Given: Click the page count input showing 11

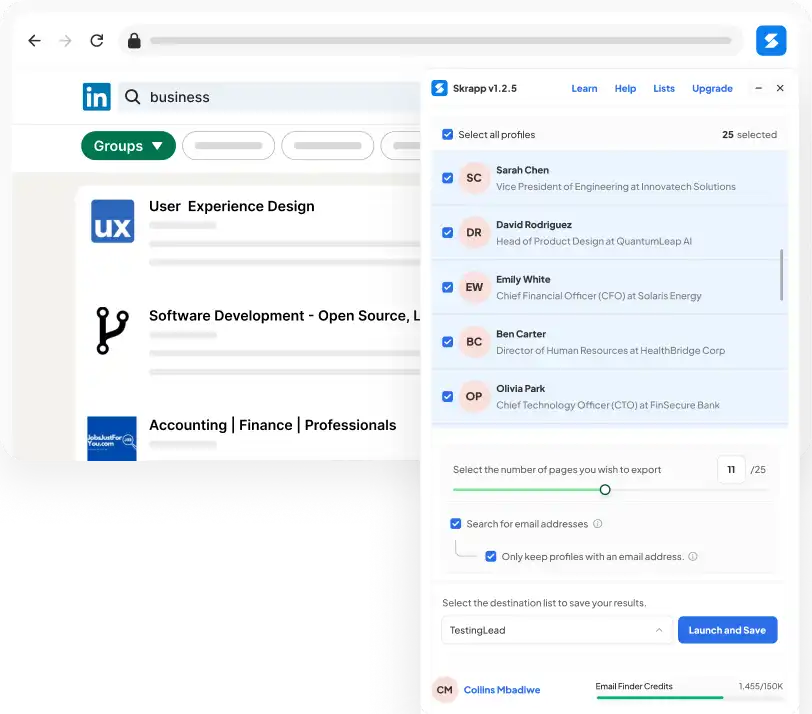Looking at the screenshot, I should pos(731,469).
